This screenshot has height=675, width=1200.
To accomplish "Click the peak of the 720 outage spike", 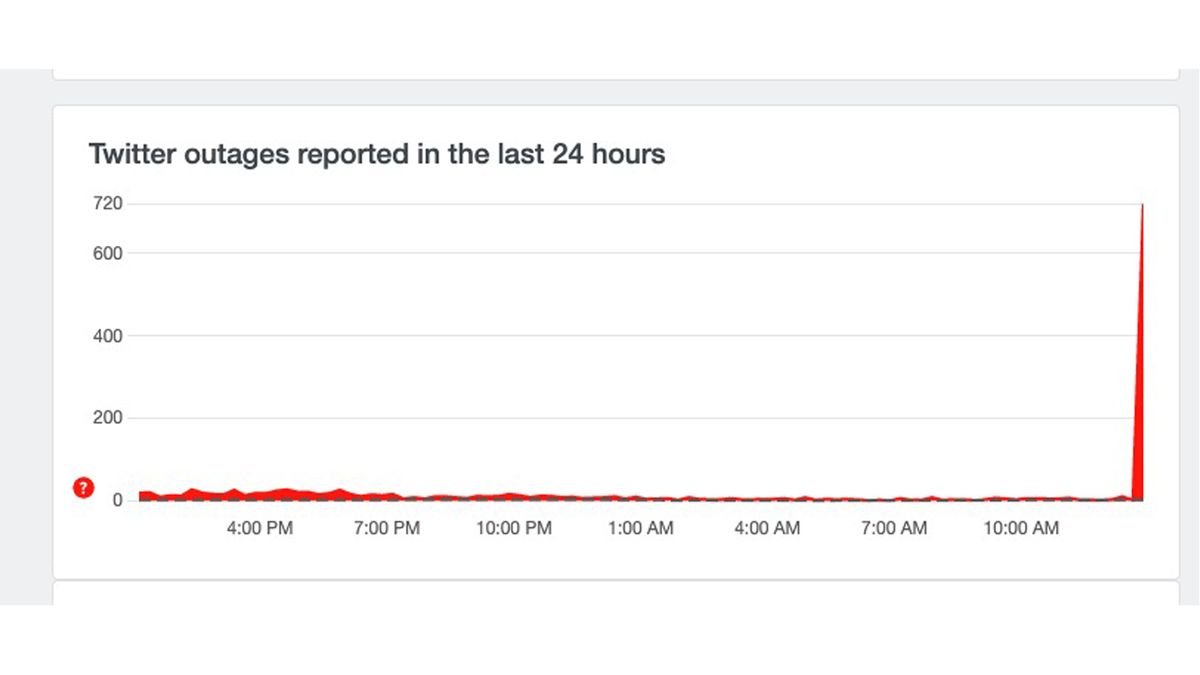I will 1141,205.
